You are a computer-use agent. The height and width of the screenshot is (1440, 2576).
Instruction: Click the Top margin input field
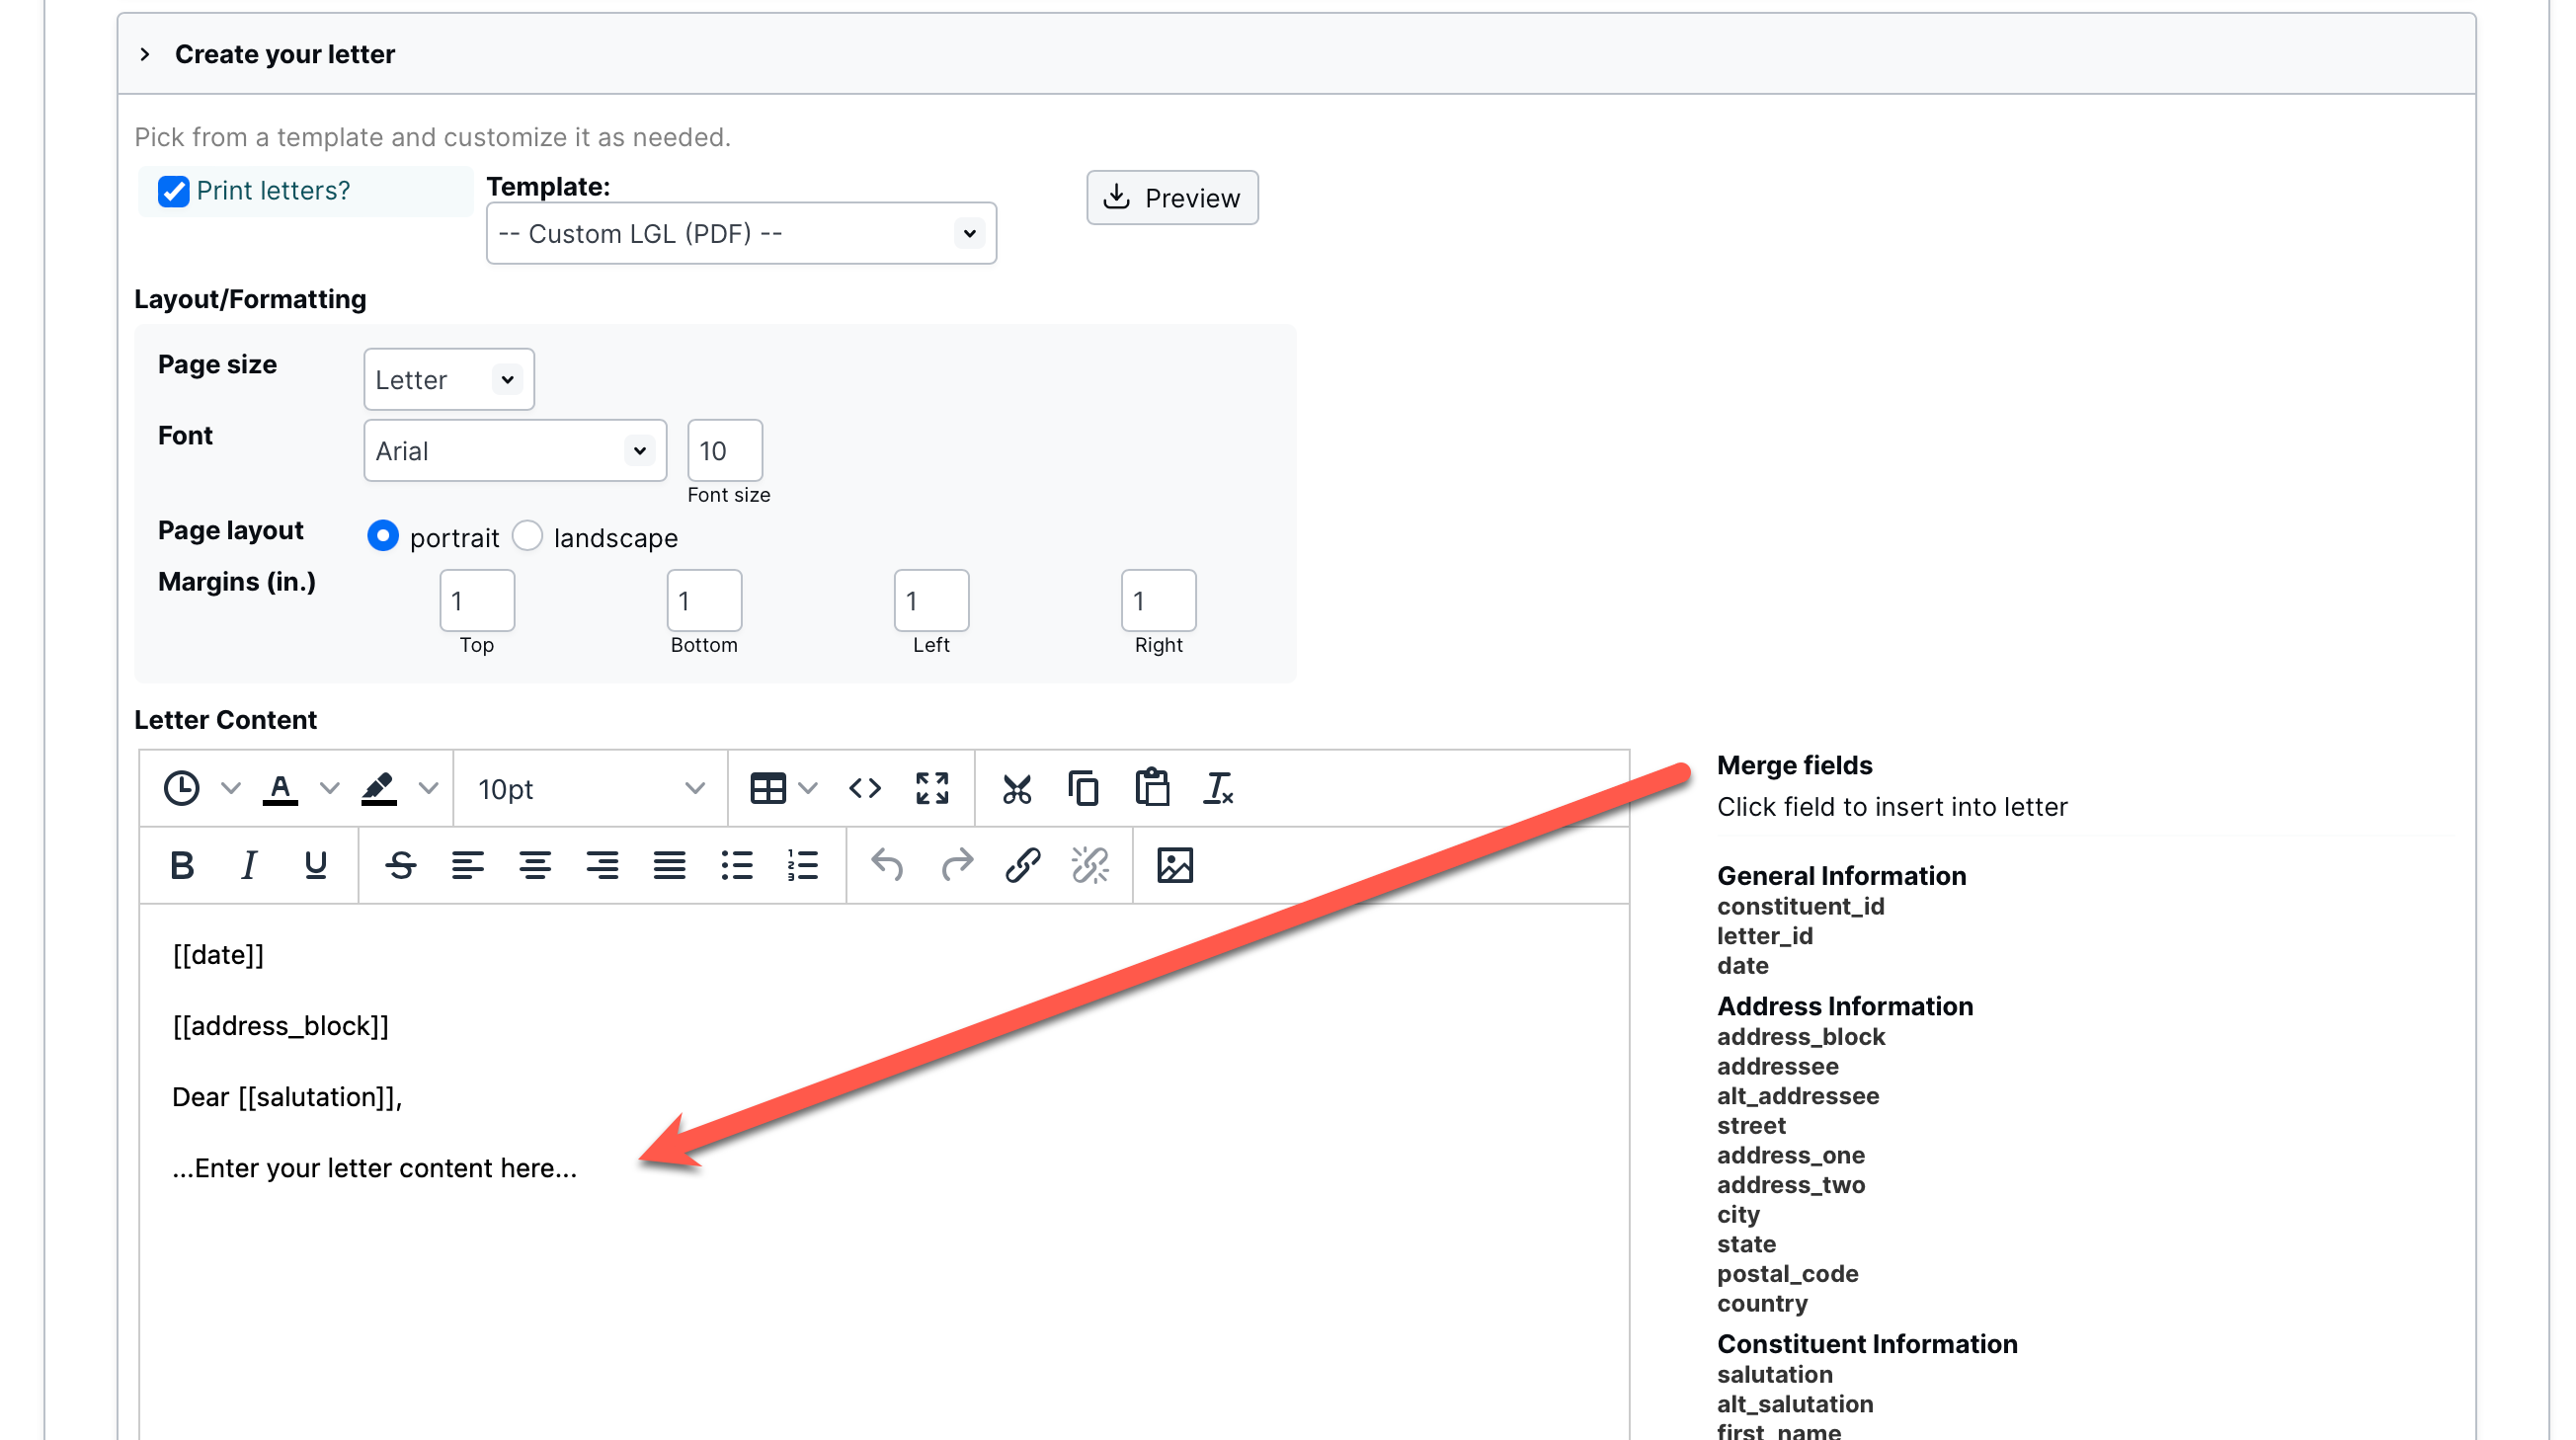(477, 601)
